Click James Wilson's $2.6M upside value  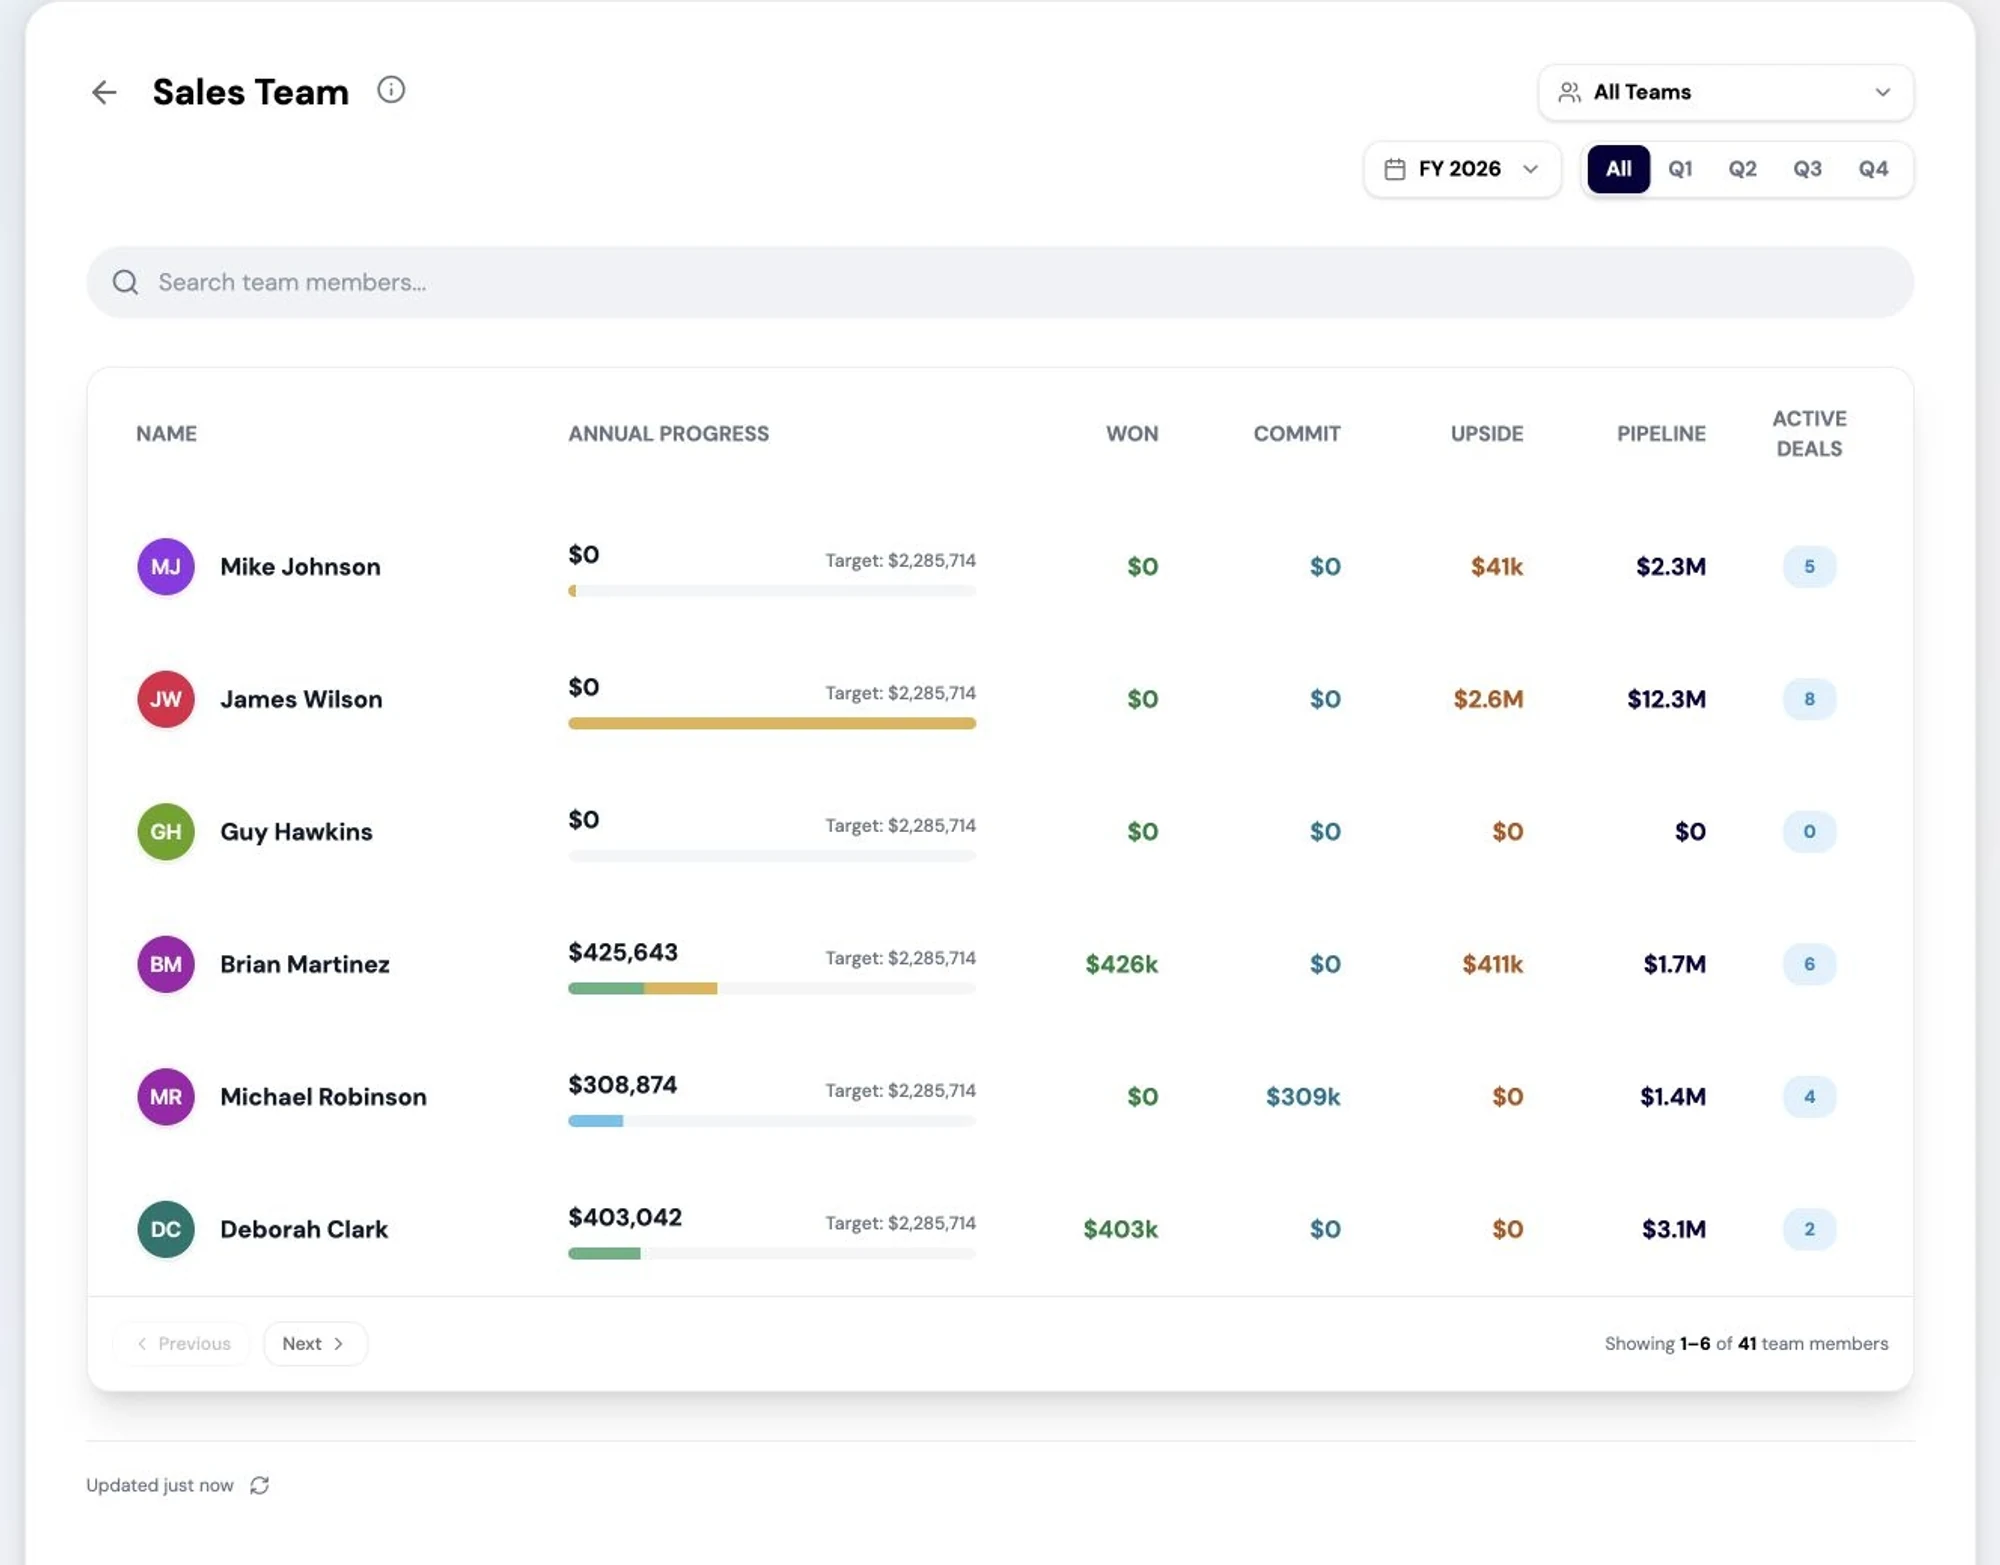[1488, 699]
